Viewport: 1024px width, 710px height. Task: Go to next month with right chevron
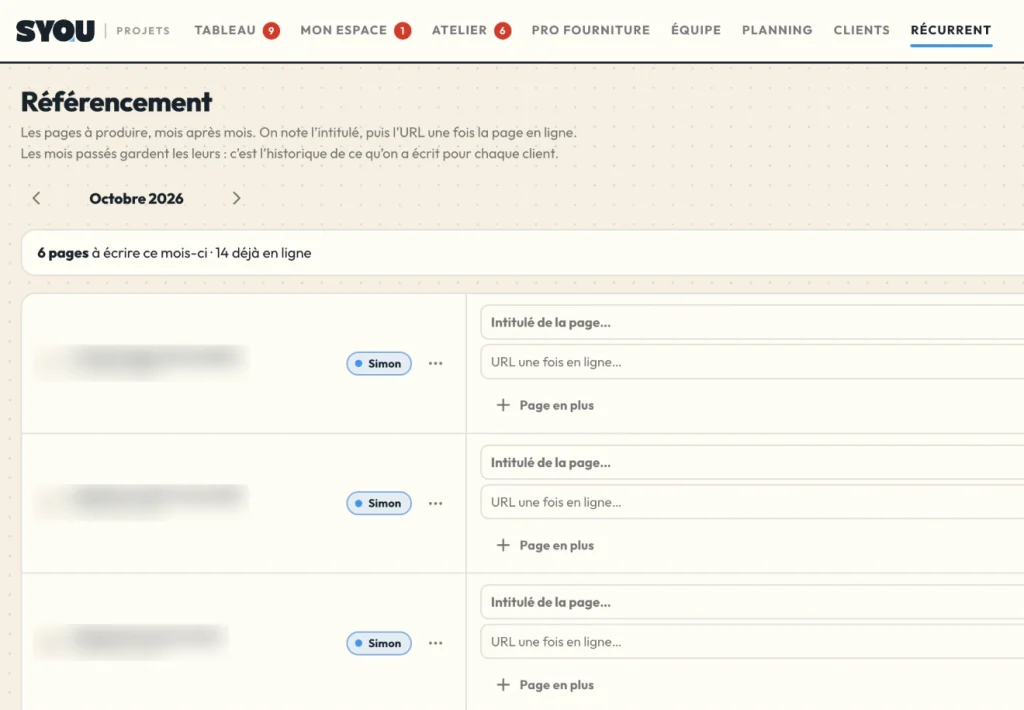[236, 198]
